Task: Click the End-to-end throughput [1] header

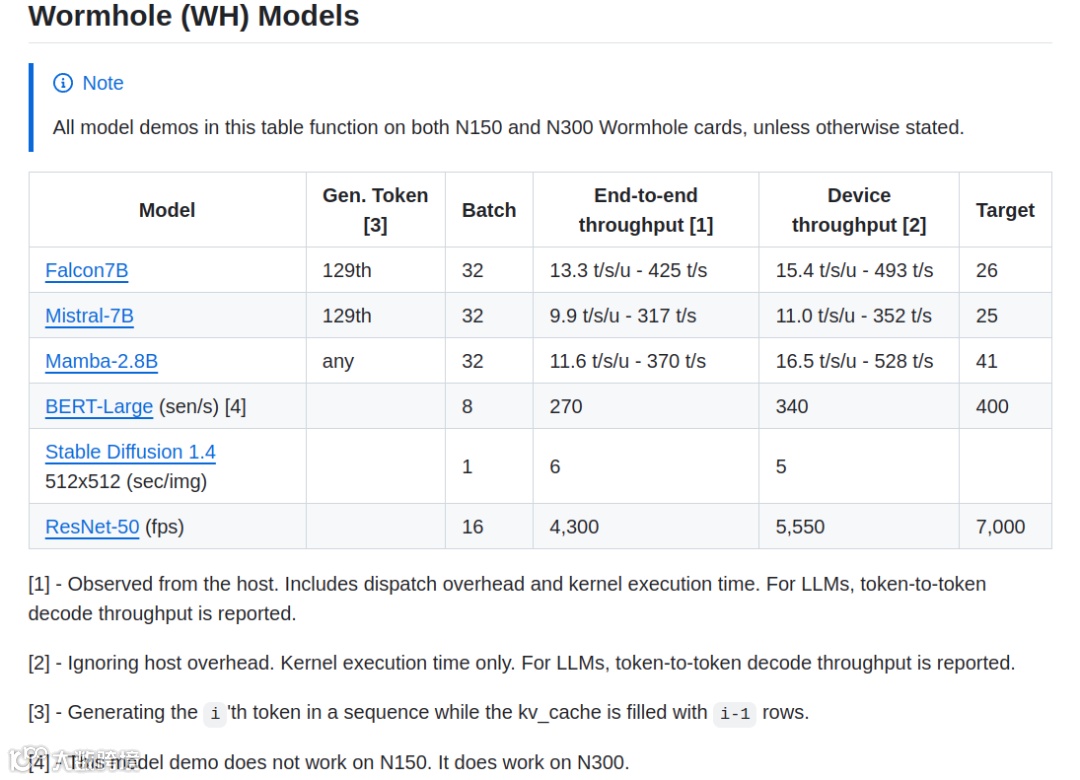Action: point(646,210)
